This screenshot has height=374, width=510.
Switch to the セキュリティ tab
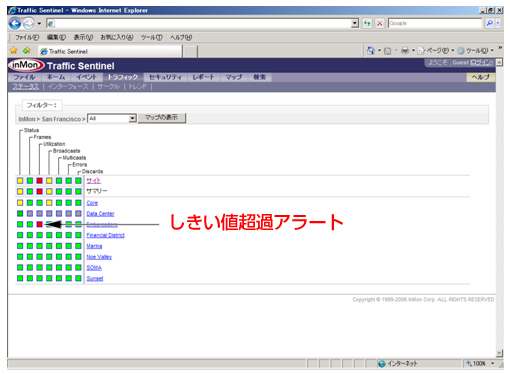165,77
